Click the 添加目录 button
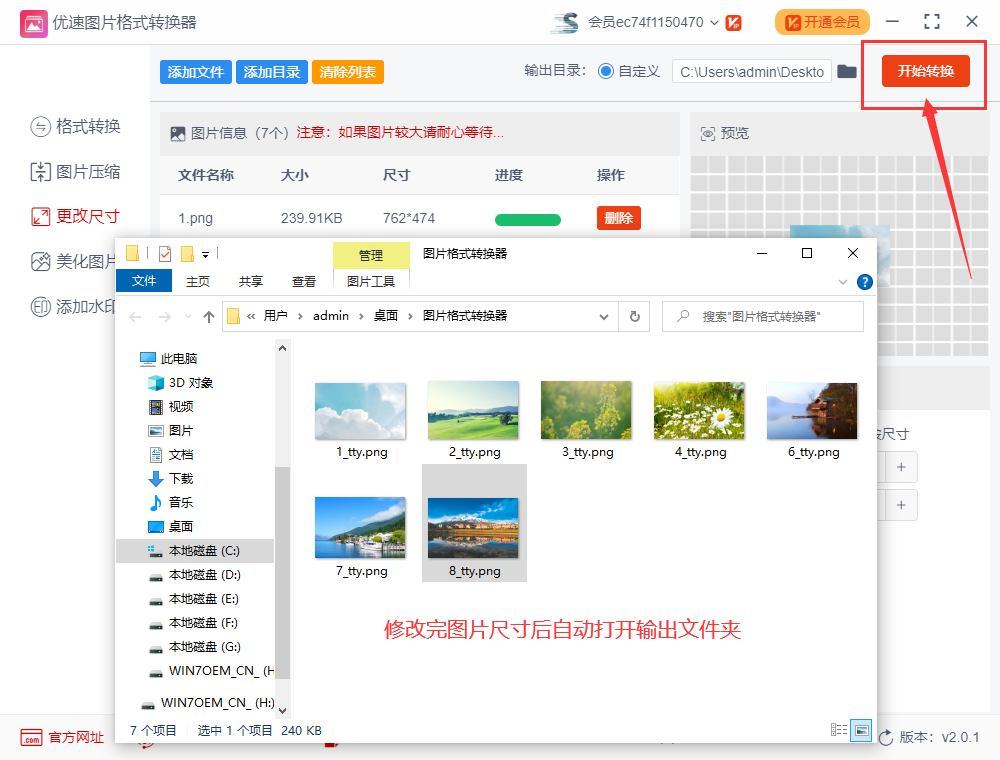 point(272,72)
